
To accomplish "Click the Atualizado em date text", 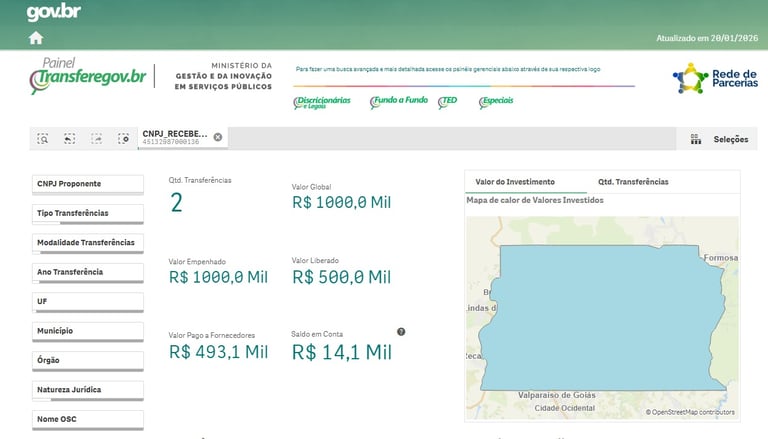I will coord(707,38).
